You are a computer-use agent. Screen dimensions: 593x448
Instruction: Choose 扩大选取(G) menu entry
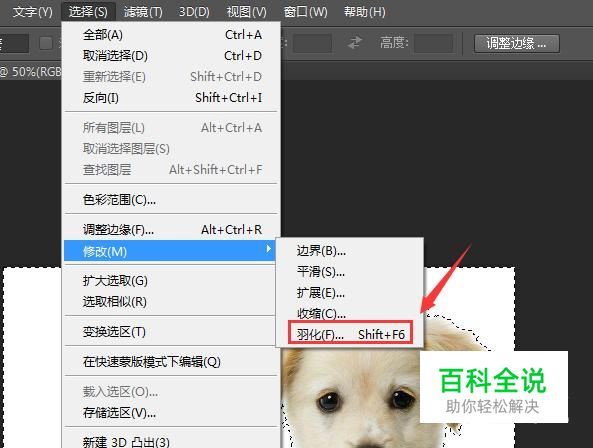tap(169, 281)
